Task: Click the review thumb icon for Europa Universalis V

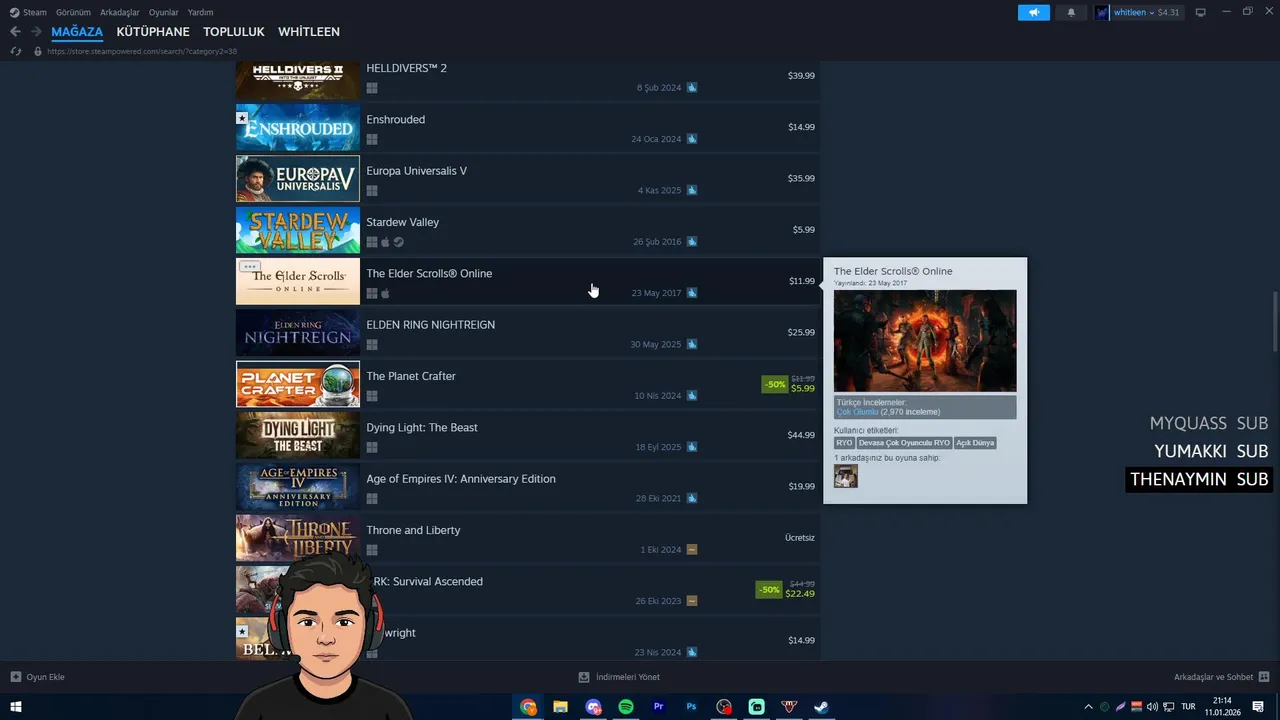Action: point(692,190)
